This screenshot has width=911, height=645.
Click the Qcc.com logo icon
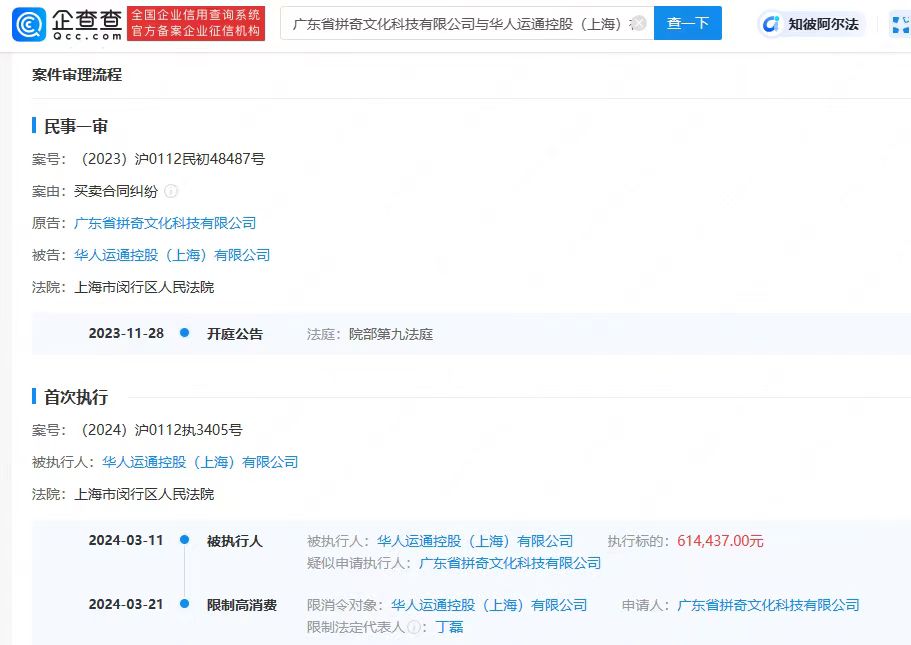(28, 24)
